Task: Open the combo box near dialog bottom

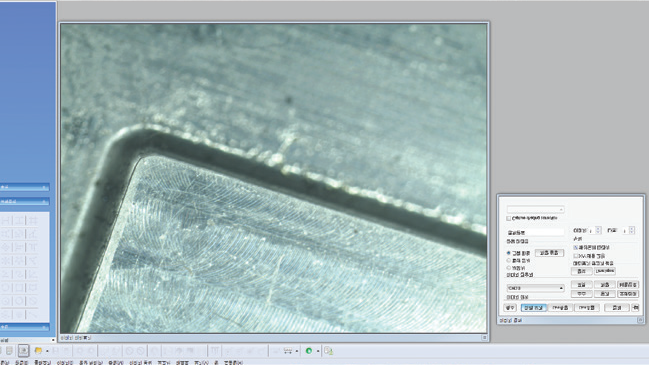Action: [x=536, y=288]
